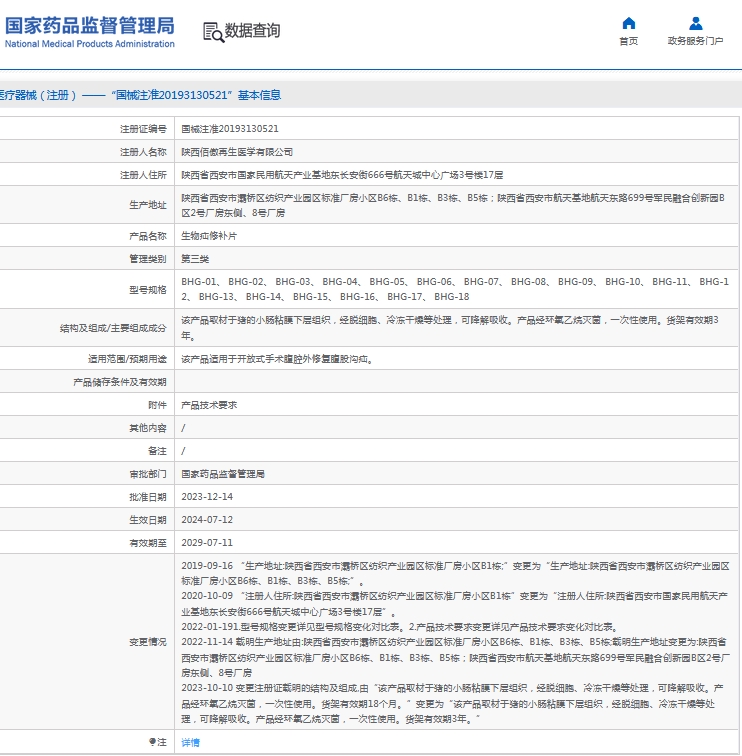The height and width of the screenshot is (756, 742).
Task: Click the 产品储存条件及有效期 label
Action: pos(120,382)
